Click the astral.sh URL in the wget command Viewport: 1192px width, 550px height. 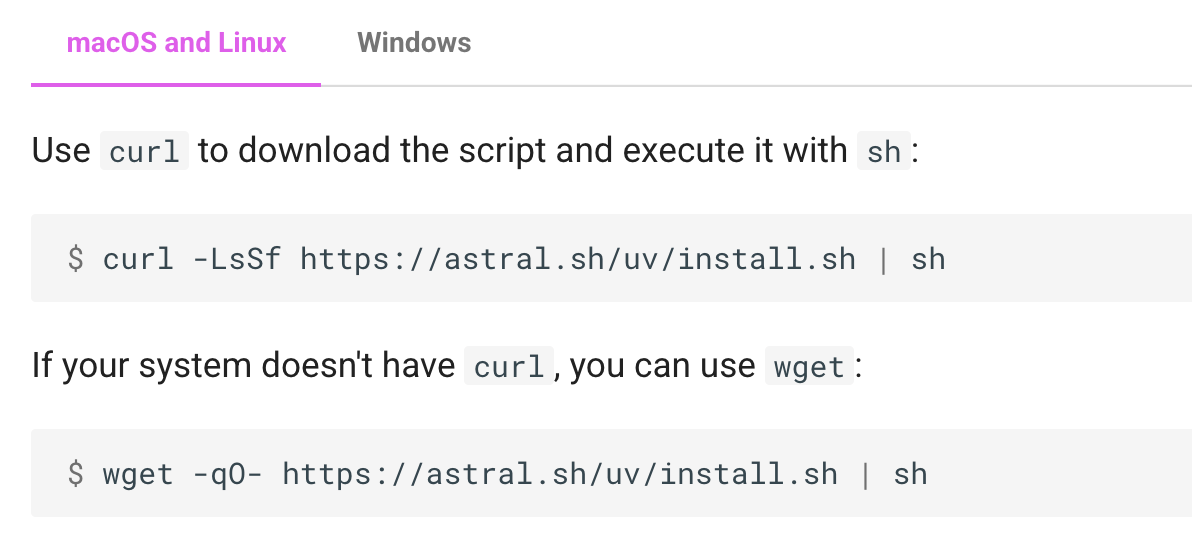point(560,473)
